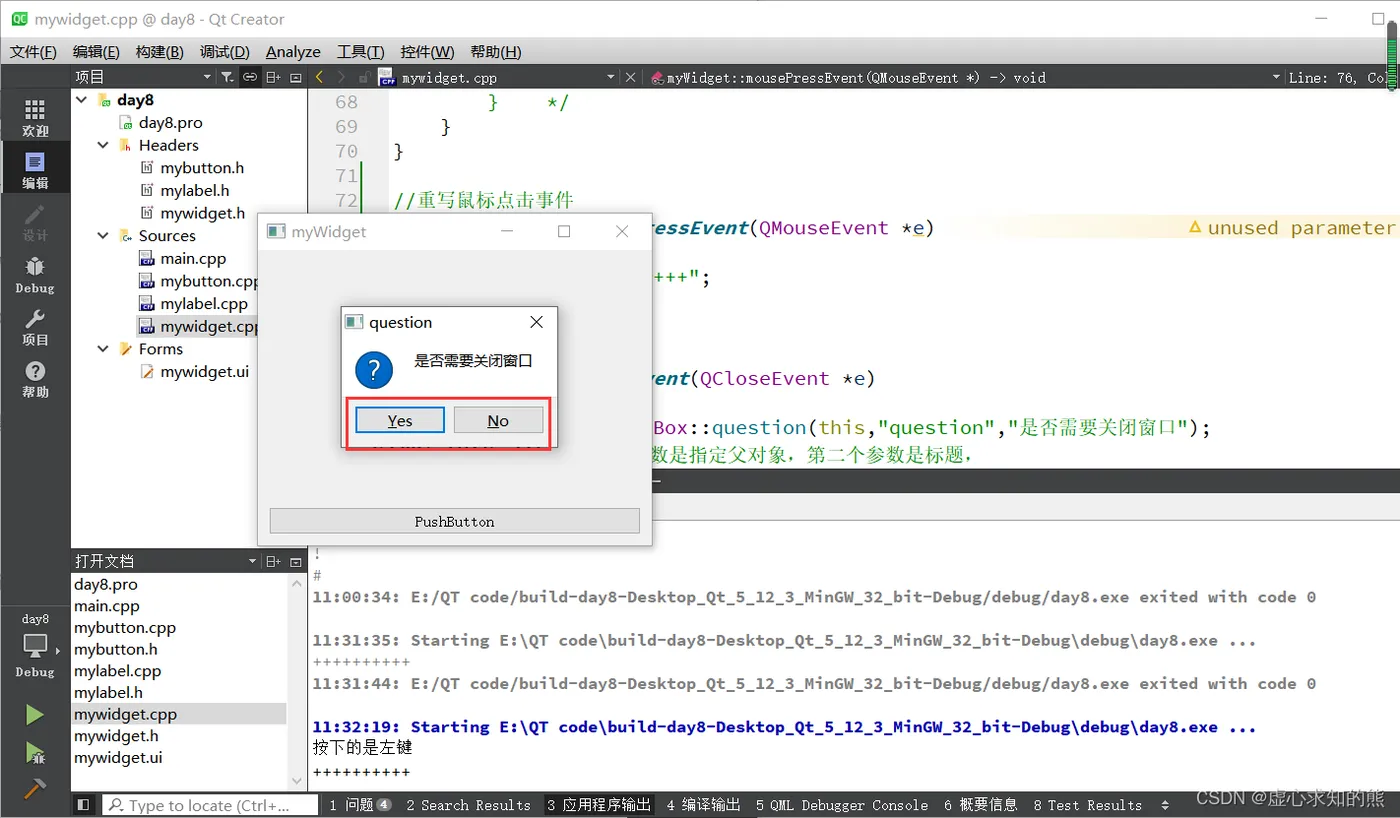Focus the Type to locate search field
The width and height of the screenshot is (1400, 818).
coord(208,805)
